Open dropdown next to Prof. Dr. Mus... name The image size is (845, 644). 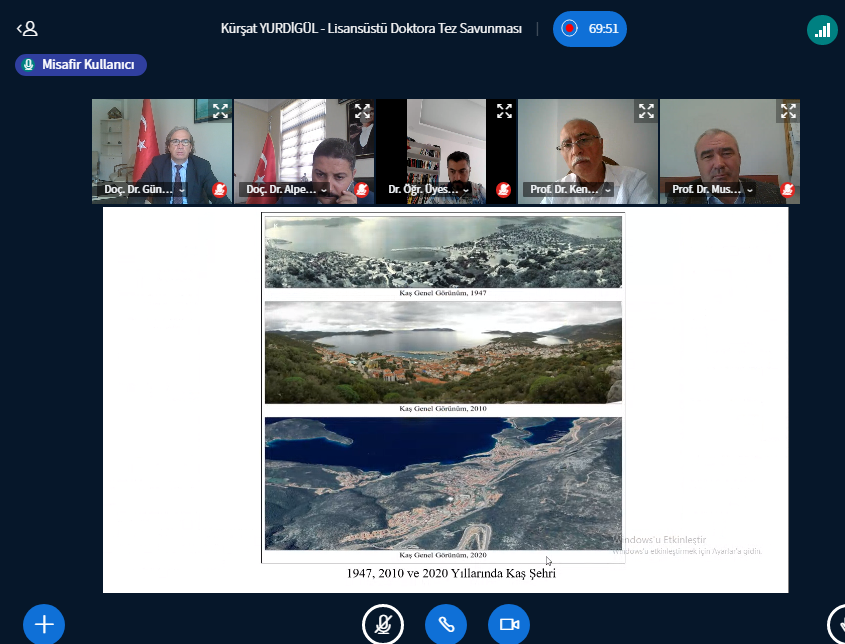(750, 190)
